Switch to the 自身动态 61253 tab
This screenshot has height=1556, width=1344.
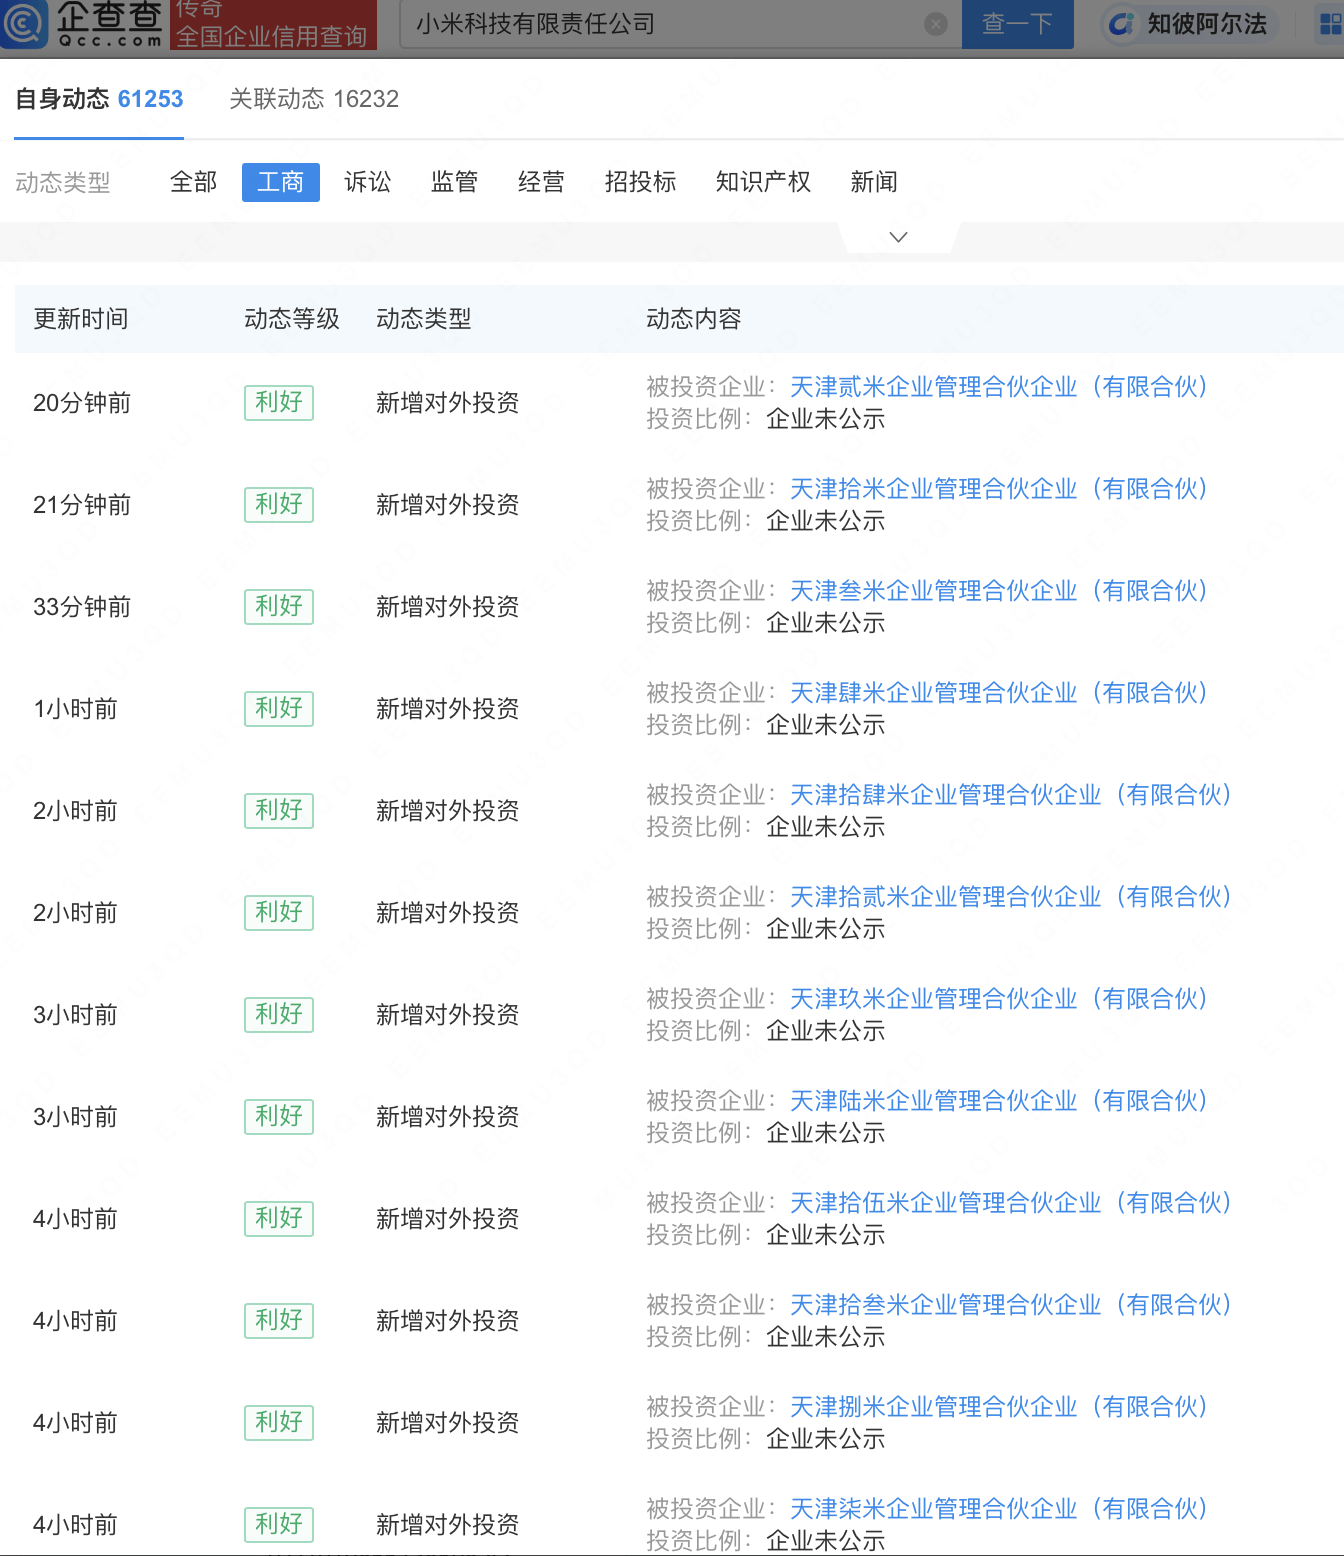[x=99, y=99]
